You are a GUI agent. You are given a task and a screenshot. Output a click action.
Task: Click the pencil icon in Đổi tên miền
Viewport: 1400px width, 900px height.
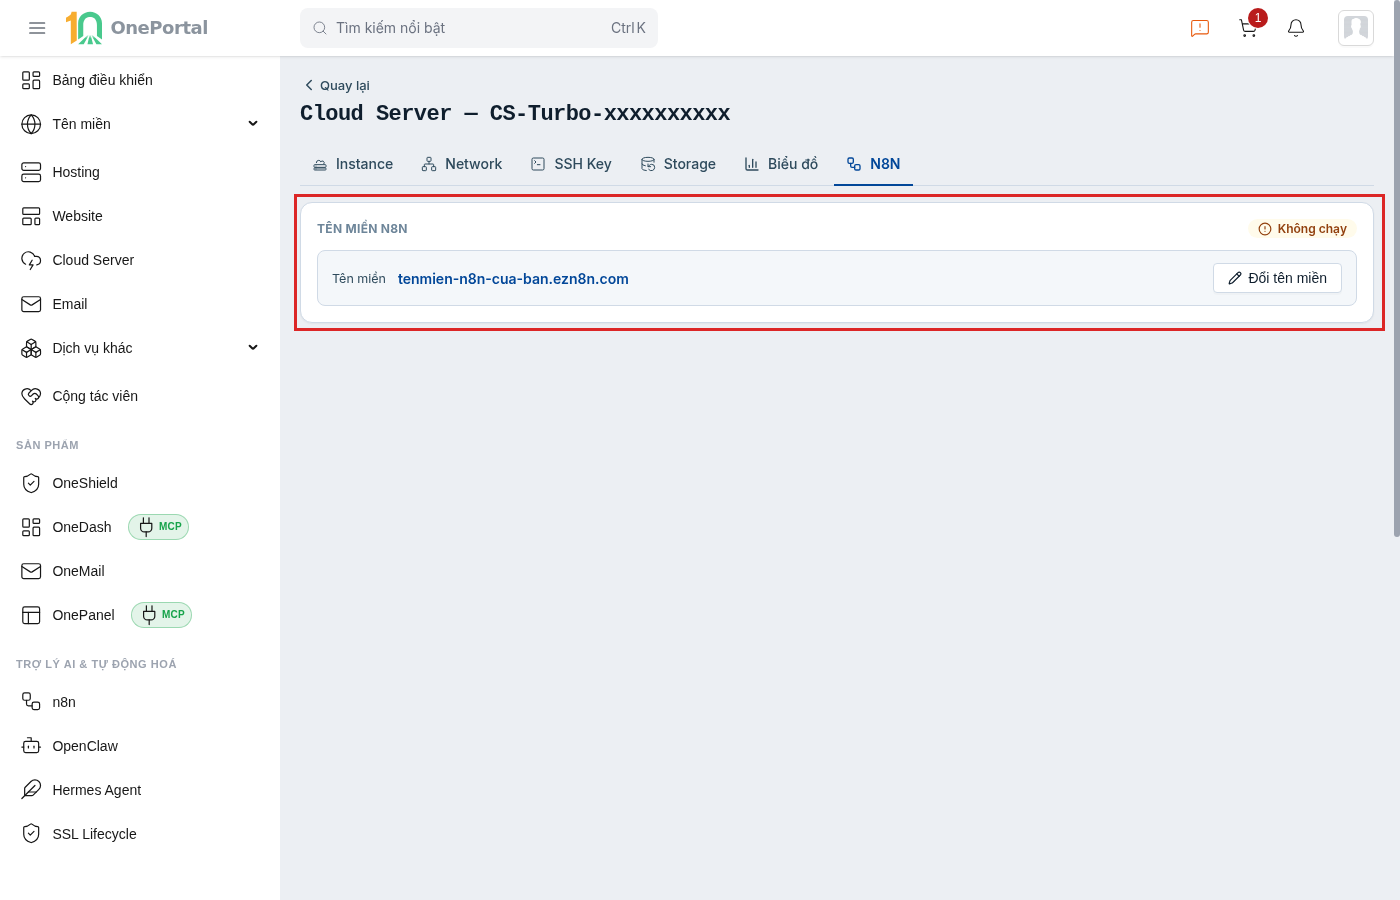pyautogui.click(x=1235, y=278)
